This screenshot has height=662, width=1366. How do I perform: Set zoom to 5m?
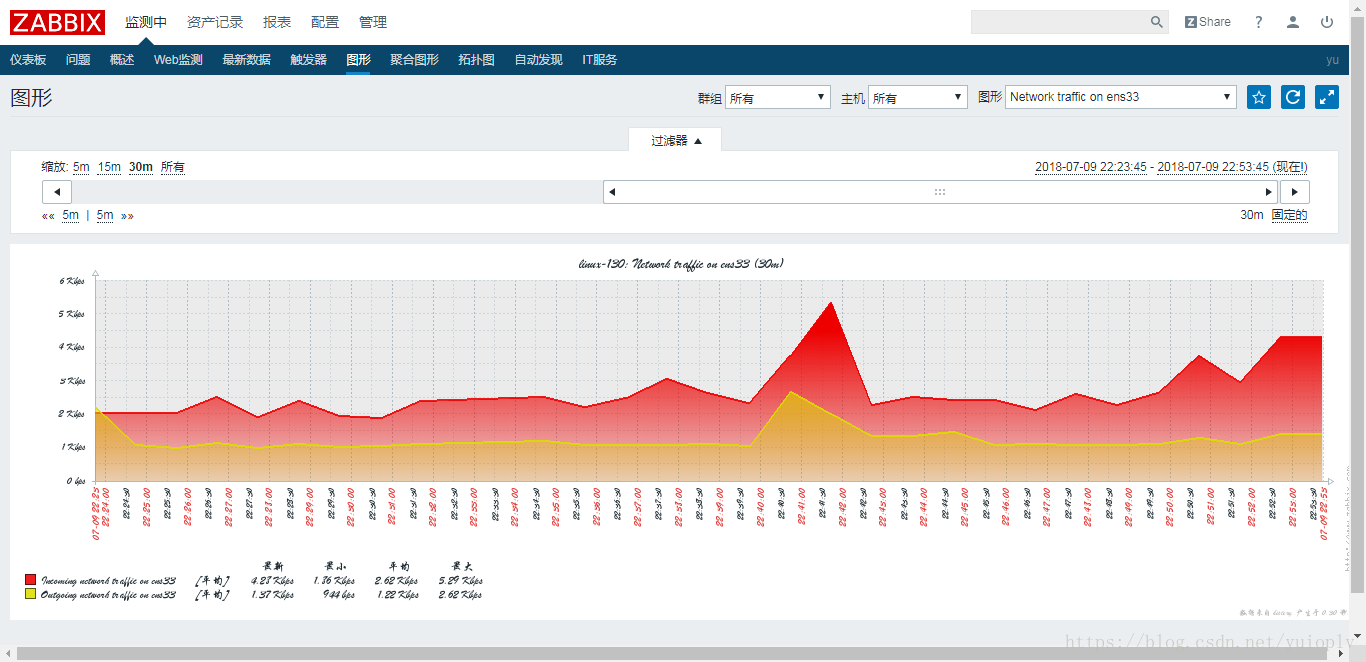[x=81, y=167]
